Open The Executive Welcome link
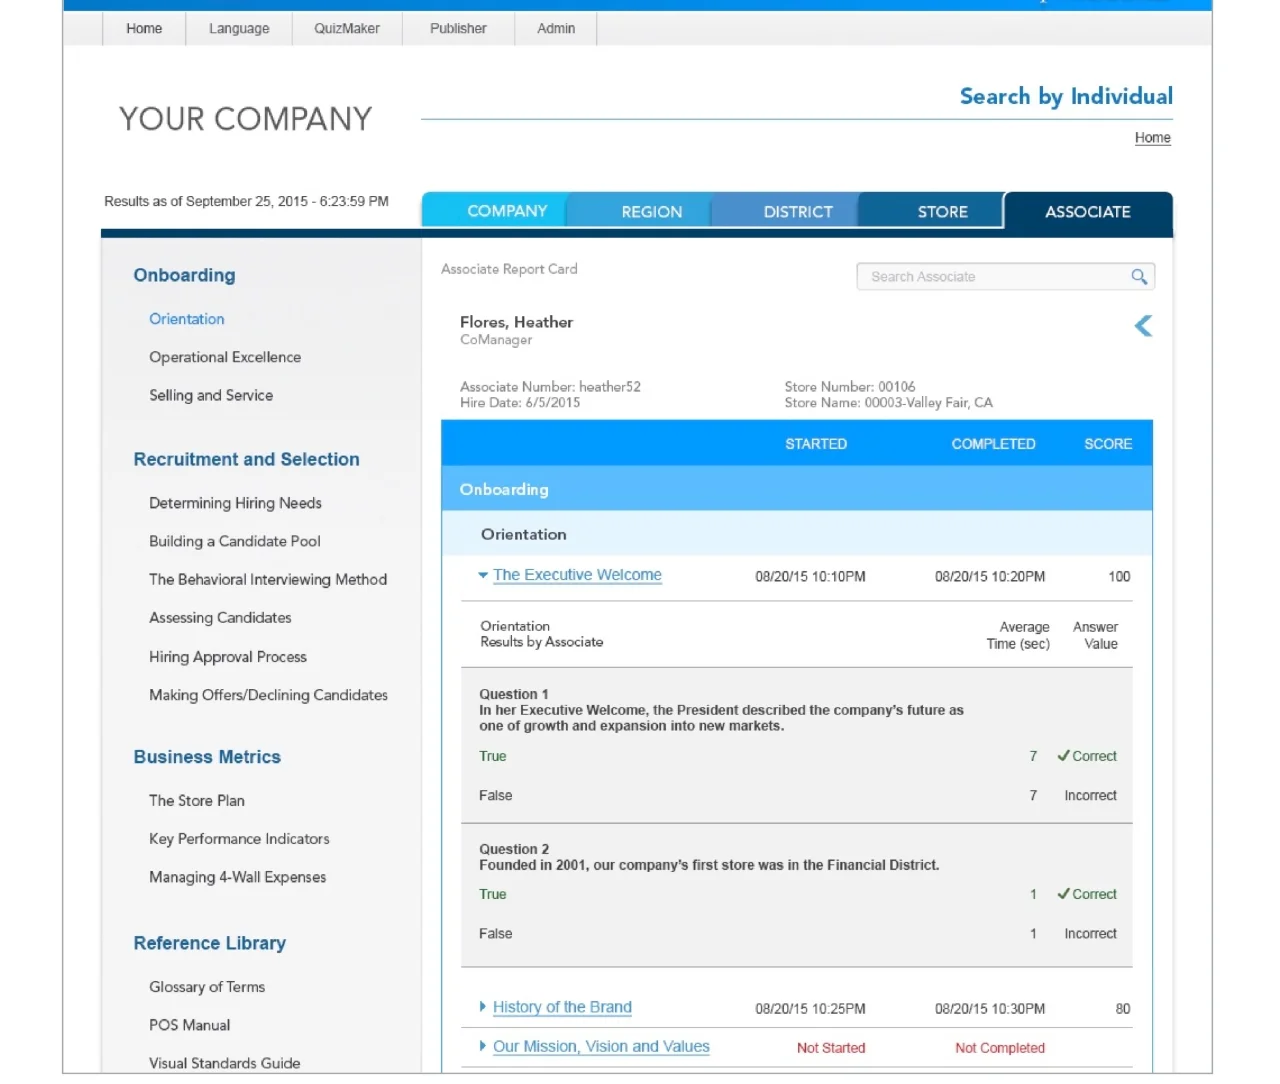The width and height of the screenshot is (1280, 1084). coord(577,575)
